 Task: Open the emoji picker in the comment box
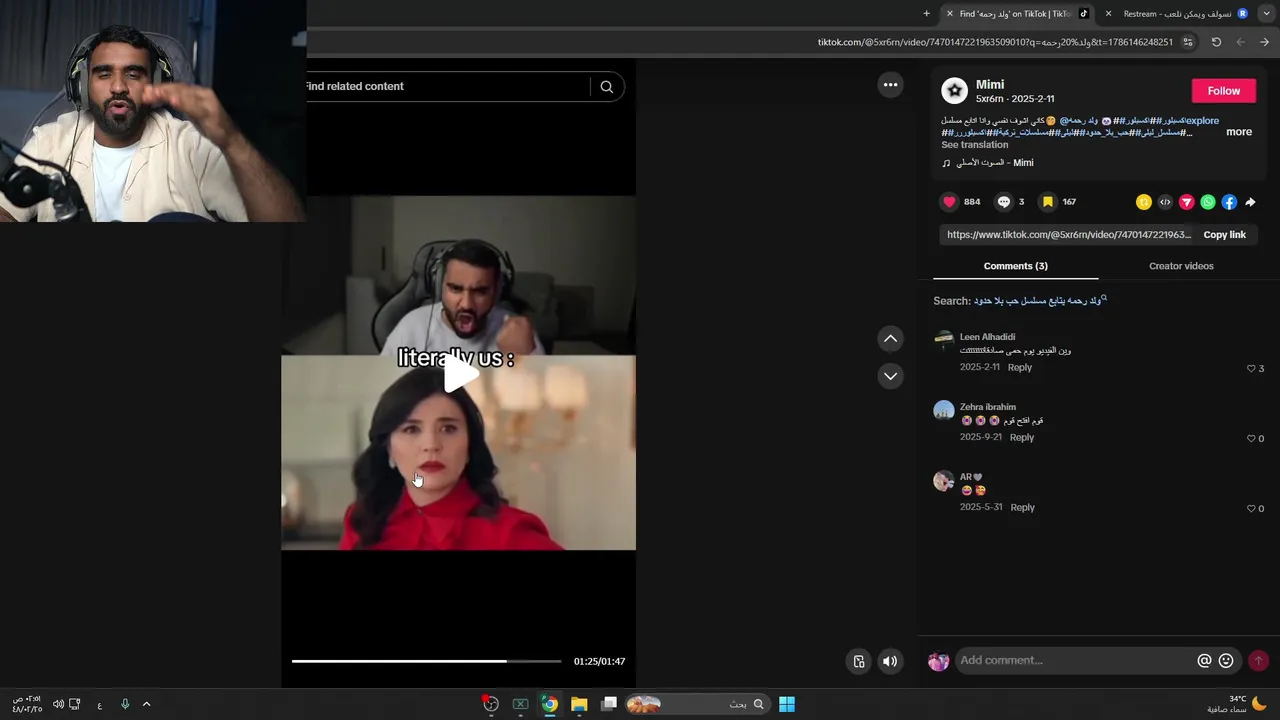tap(1226, 661)
